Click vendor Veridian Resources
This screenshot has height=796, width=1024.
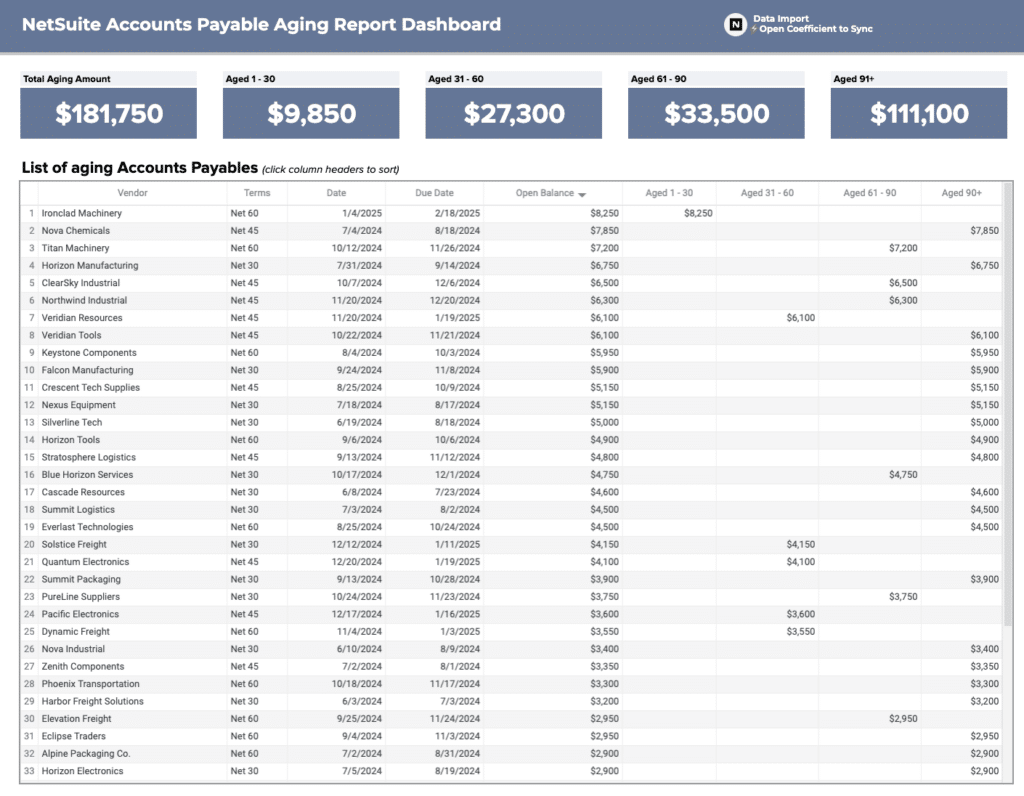[82, 317]
